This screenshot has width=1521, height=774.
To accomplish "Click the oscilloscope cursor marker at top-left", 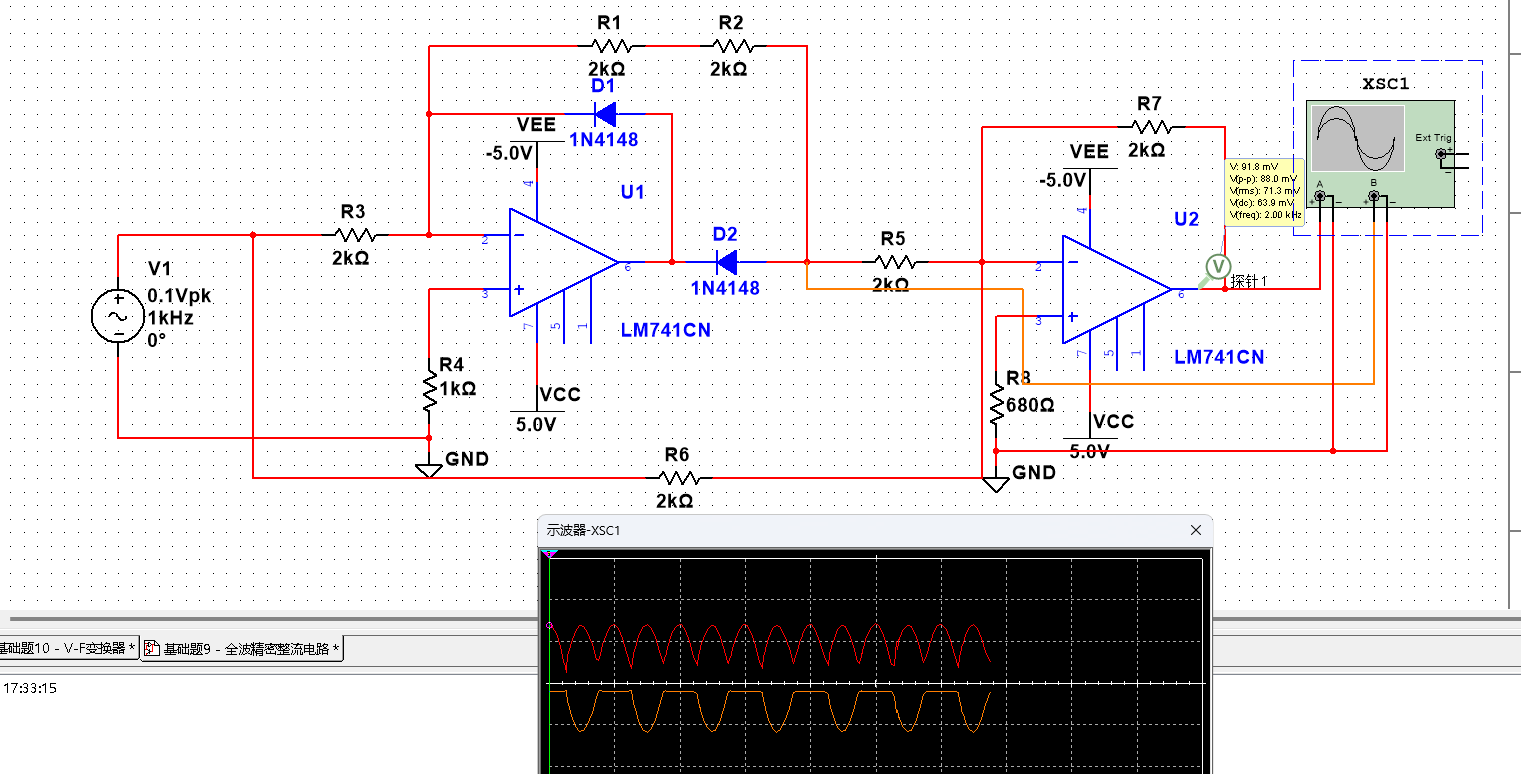I will [548, 553].
